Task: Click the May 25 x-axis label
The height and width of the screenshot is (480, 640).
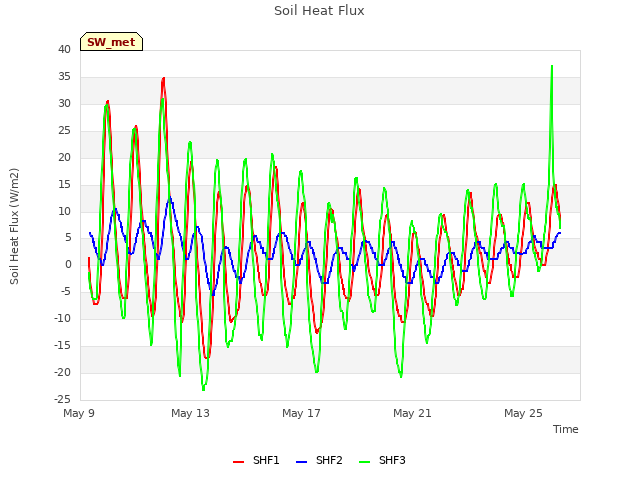Action: 523,413
